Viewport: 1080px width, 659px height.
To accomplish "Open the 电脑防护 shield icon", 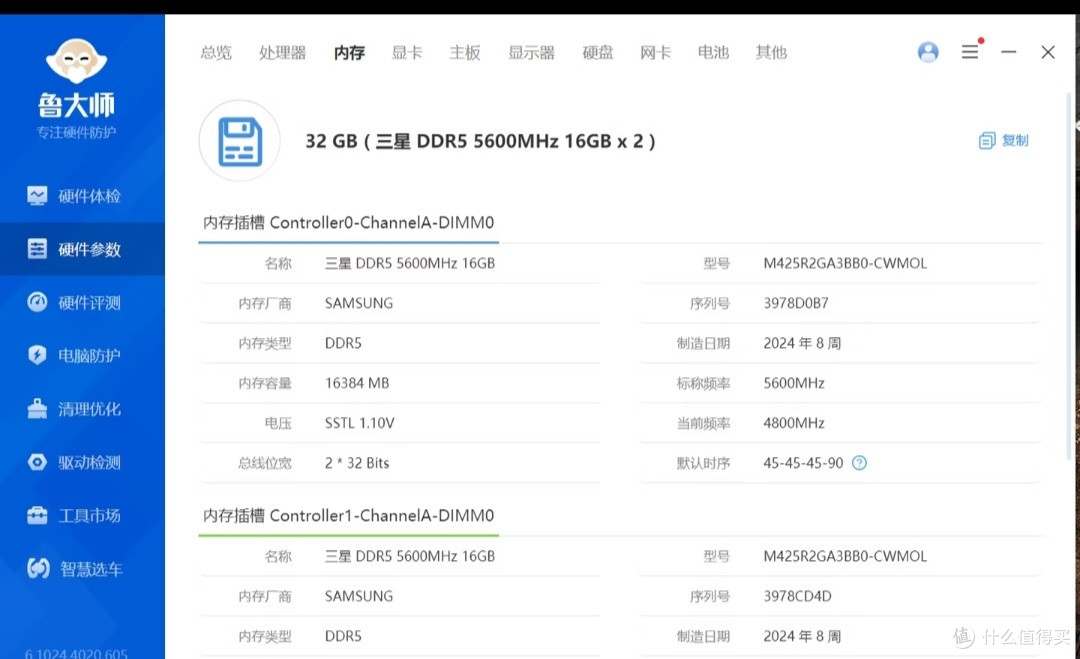I will click(x=37, y=355).
